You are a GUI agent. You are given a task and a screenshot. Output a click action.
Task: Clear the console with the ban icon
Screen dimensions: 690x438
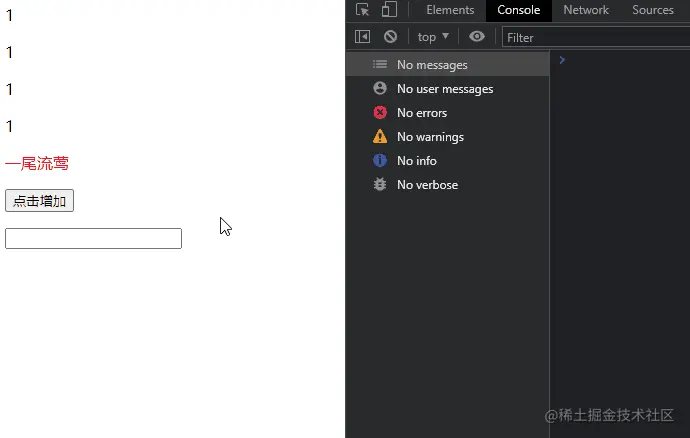tap(390, 37)
